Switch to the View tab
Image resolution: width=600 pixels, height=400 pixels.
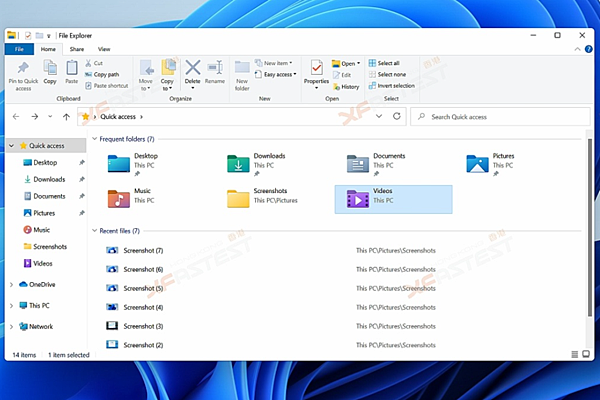[104, 49]
